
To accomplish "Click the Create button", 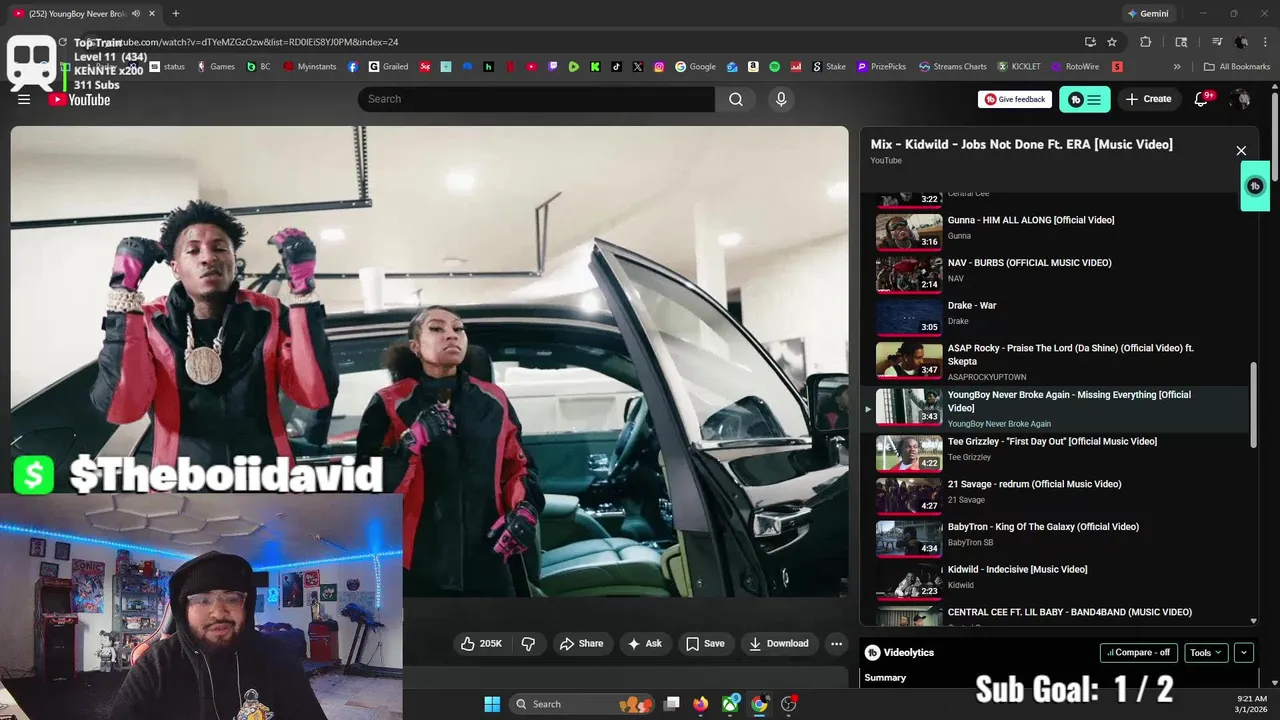I will click(1148, 99).
